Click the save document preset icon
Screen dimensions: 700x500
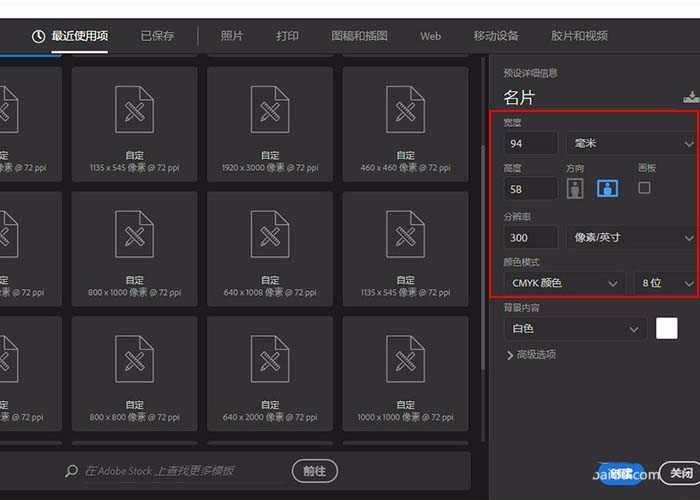click(x=690, y=97)
